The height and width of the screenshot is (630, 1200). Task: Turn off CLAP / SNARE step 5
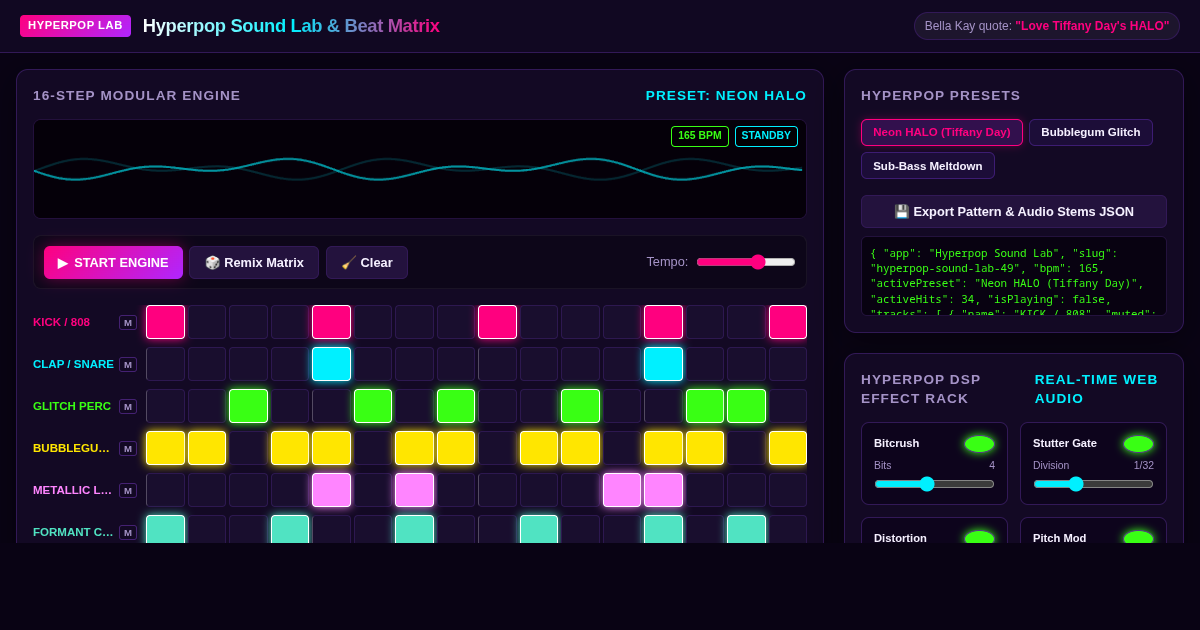pos(332,364)
